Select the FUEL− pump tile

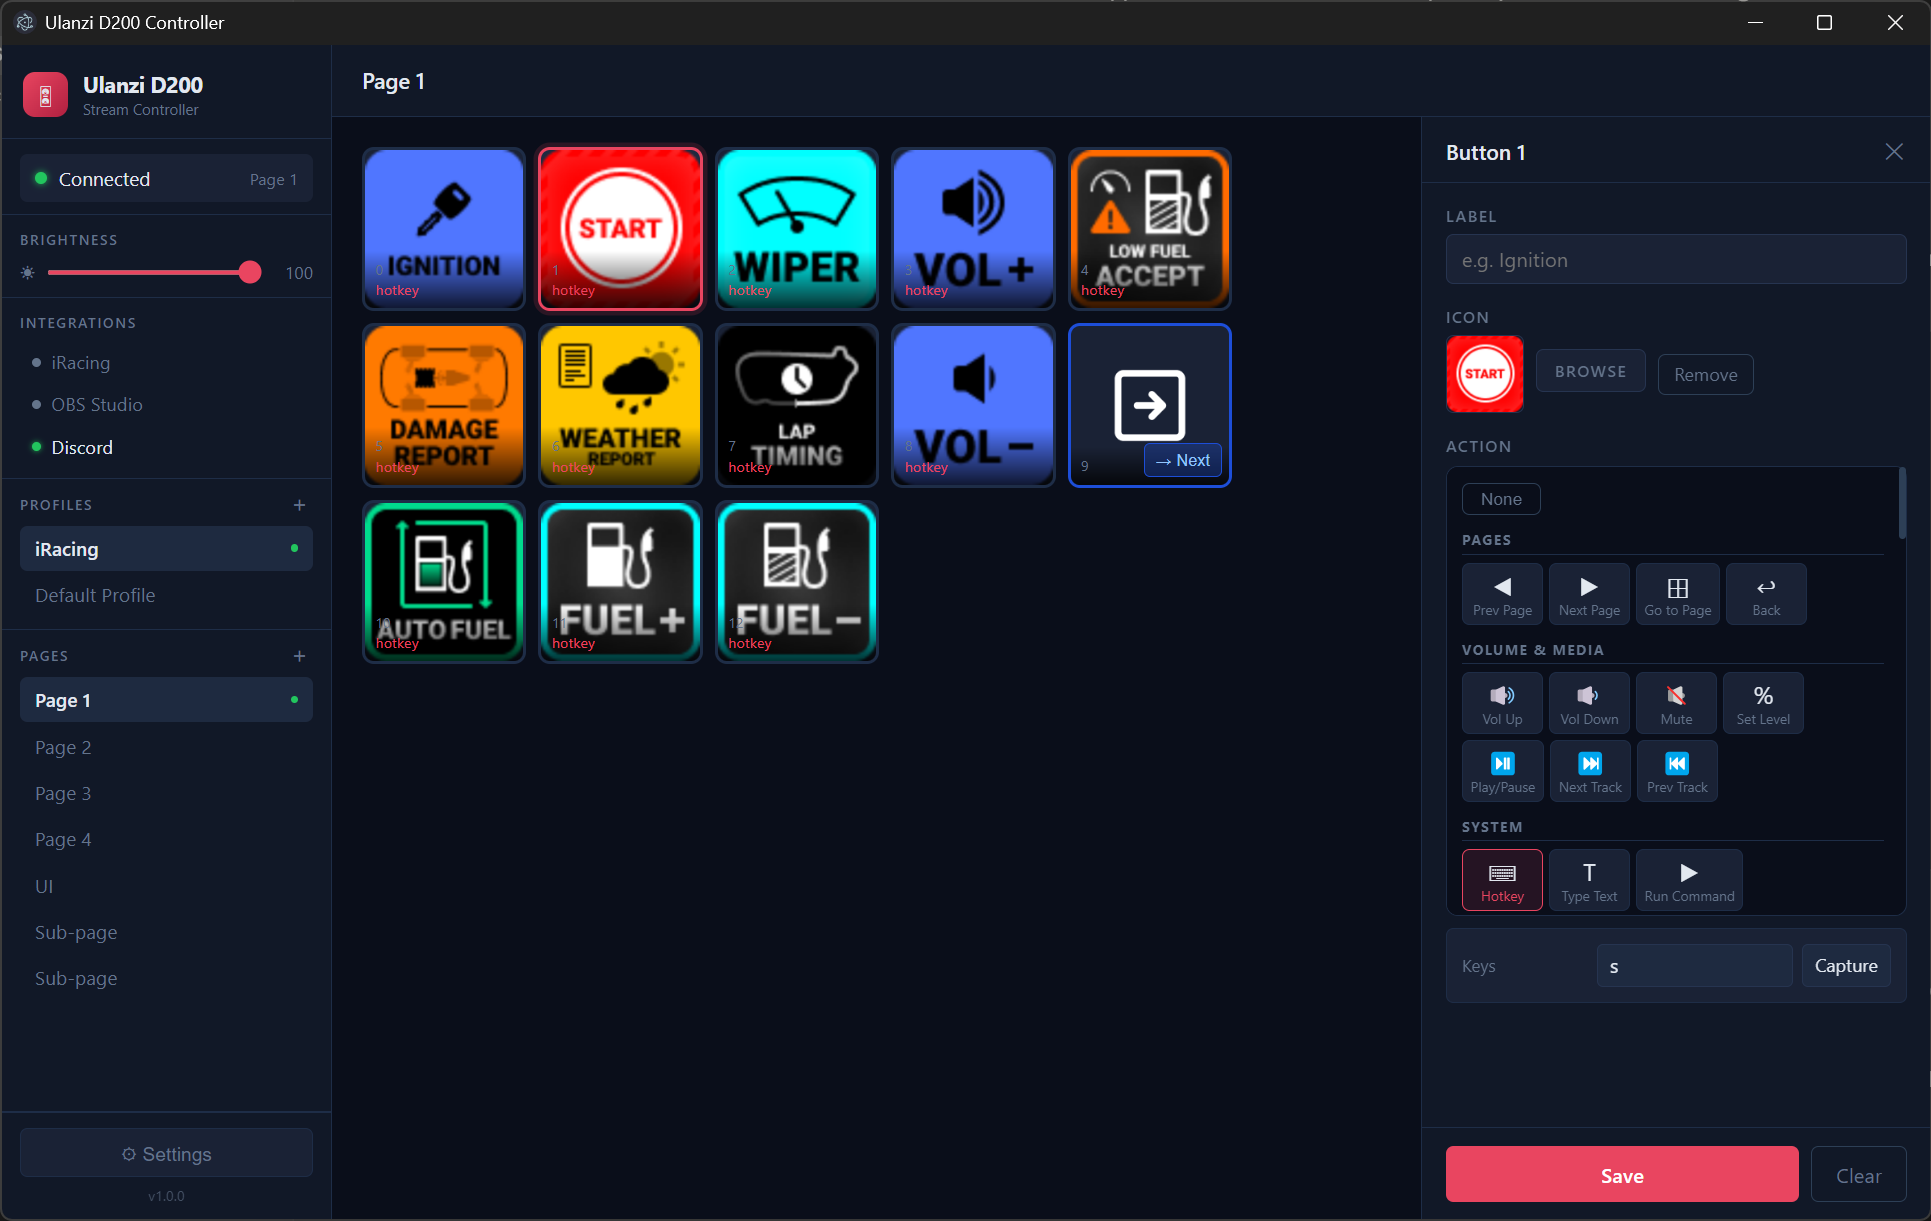click(x=797, y=582)
